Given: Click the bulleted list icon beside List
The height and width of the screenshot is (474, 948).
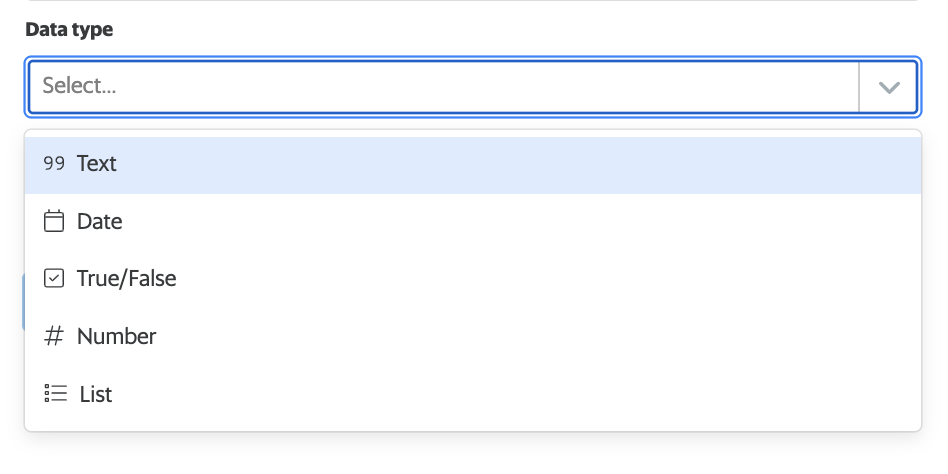Looking at the screenshot, I should [x=56, y=394].
